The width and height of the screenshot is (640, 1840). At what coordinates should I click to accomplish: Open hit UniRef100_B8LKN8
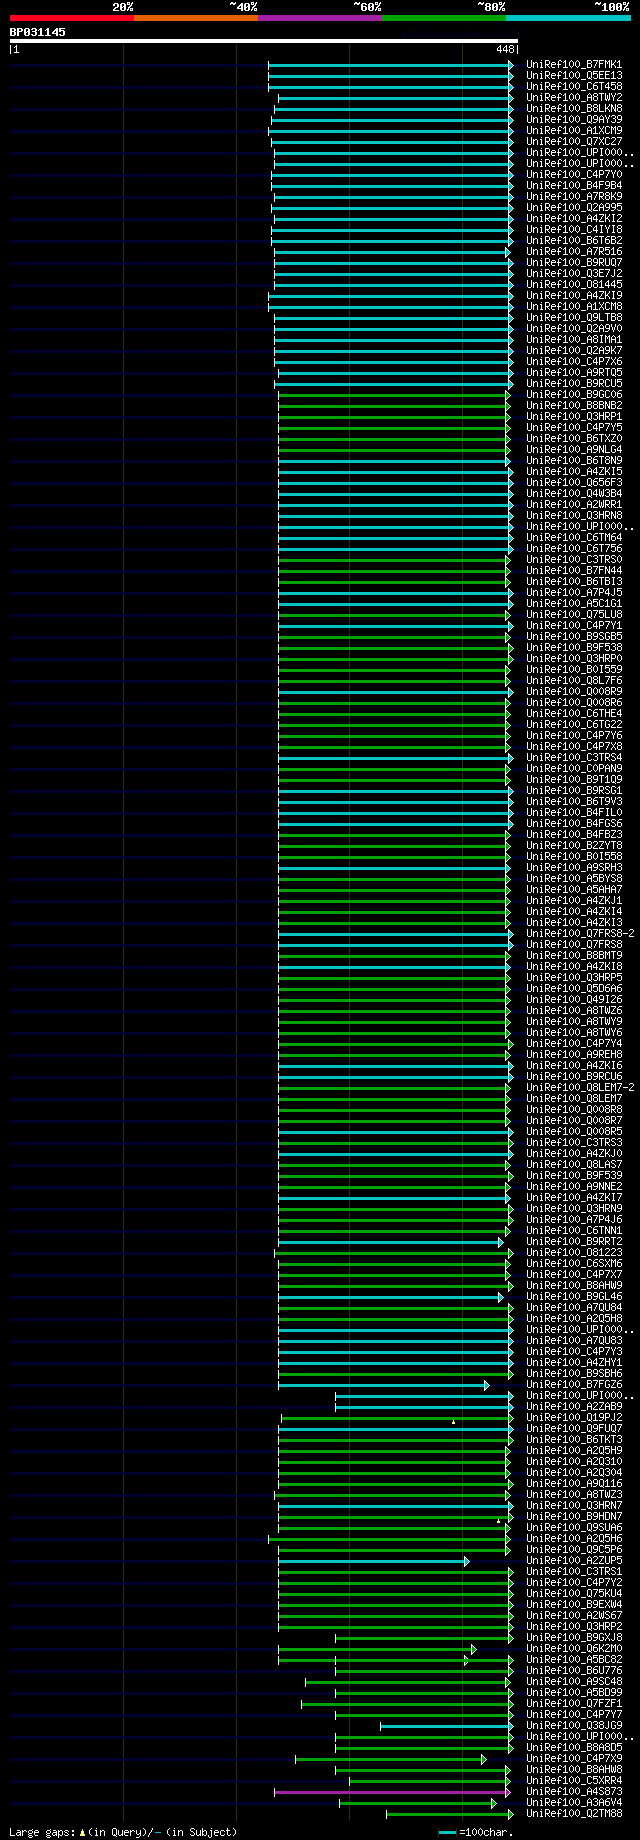[x=574, y=108]
